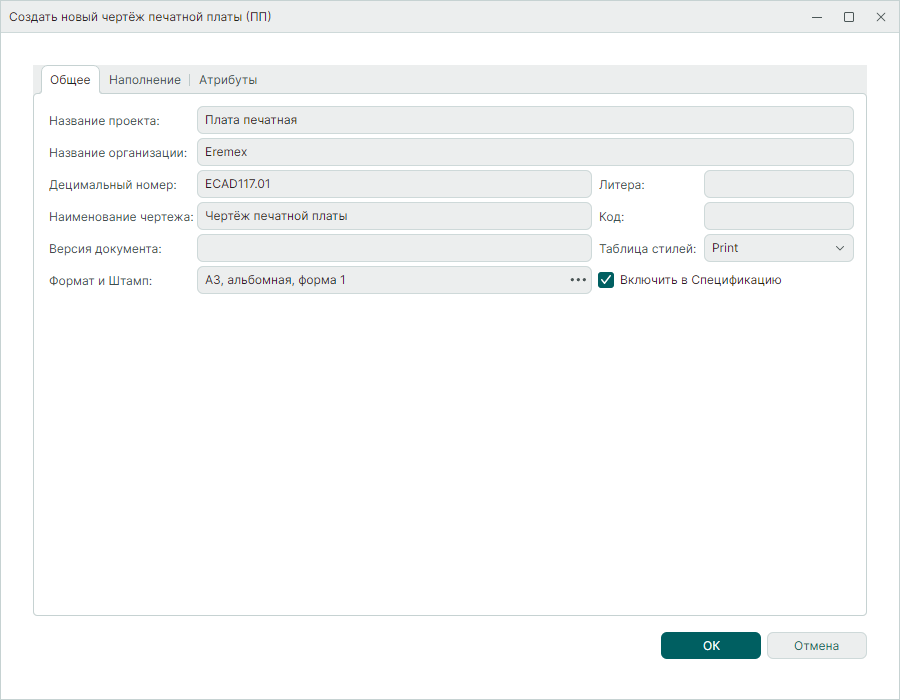Click the Отмена button
Image resolution: width=900 pixels, height=700 pixels.
point(816,645)
